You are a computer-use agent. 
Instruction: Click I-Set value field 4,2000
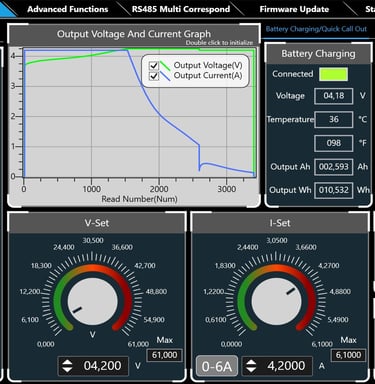click(277, 366)
